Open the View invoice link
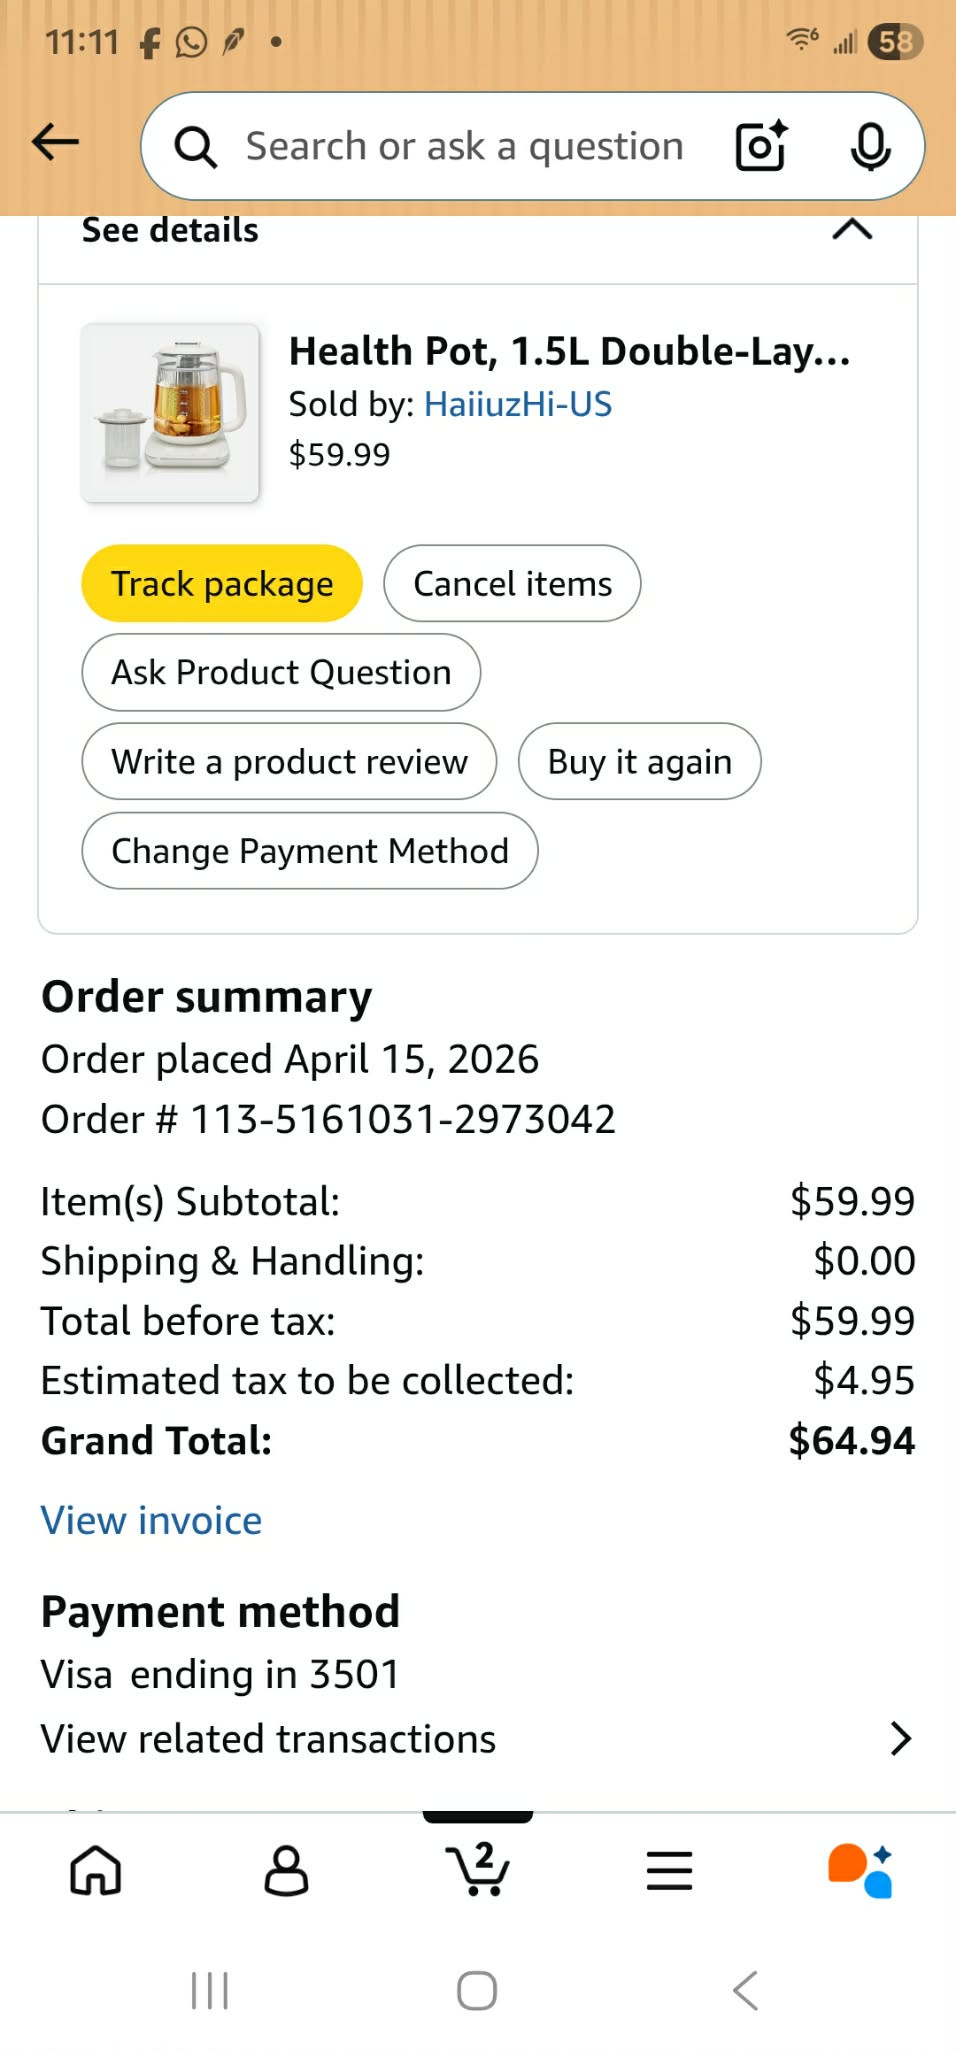 click(x=151, y=1521)
